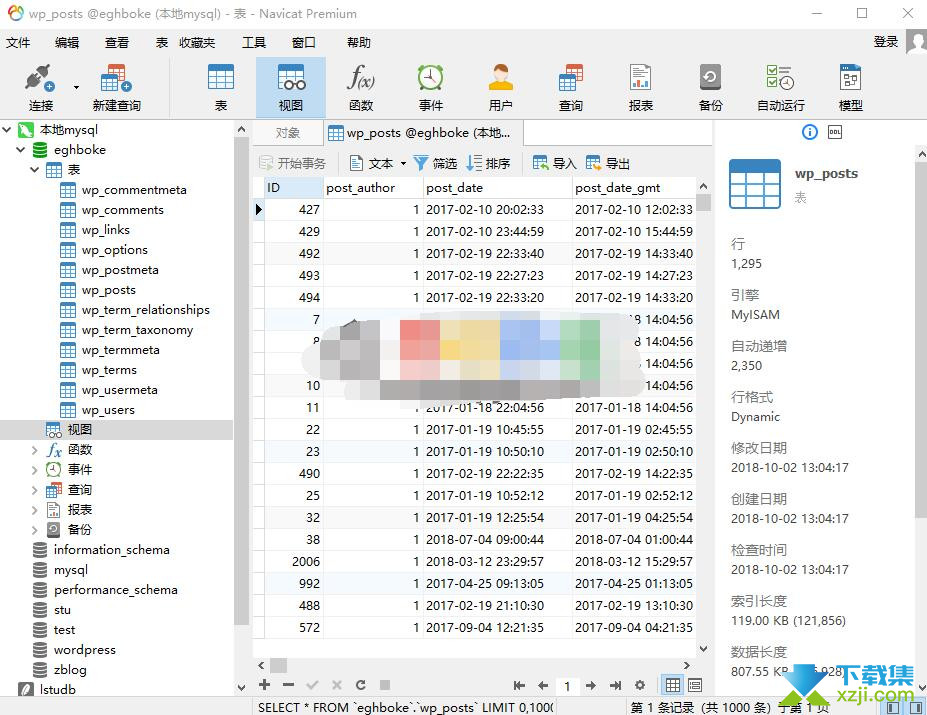Click the page number input field

click(x=567, y=685)
